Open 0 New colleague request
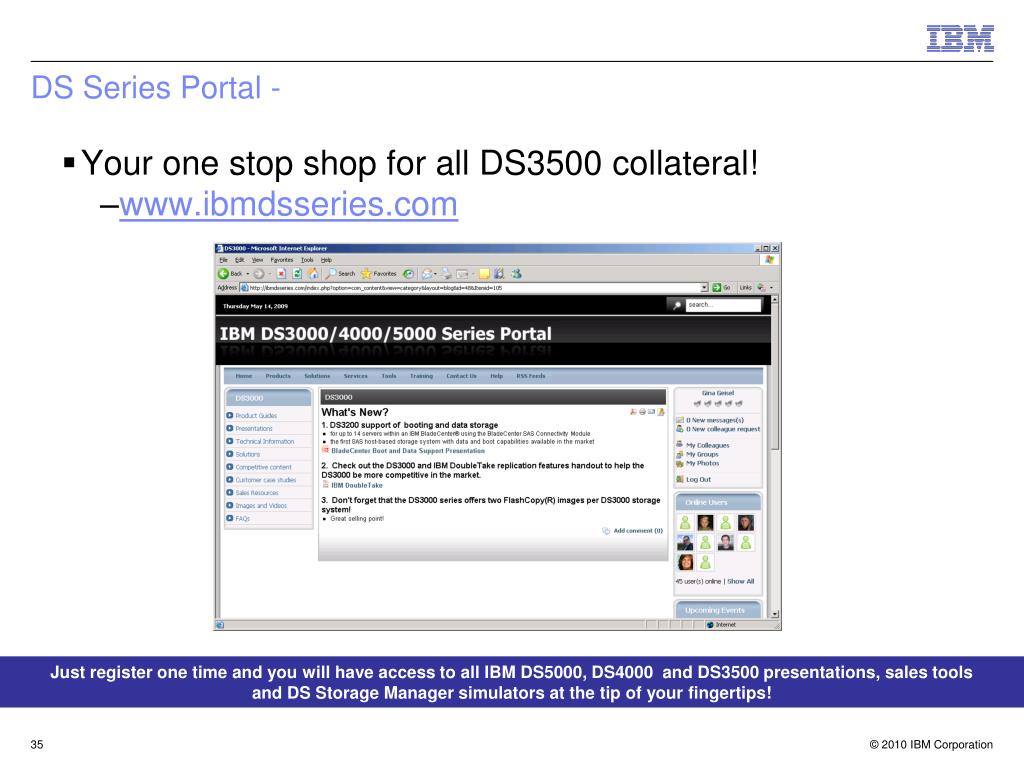The width and height of the screenshot is (1024, 768). point(722,429)
